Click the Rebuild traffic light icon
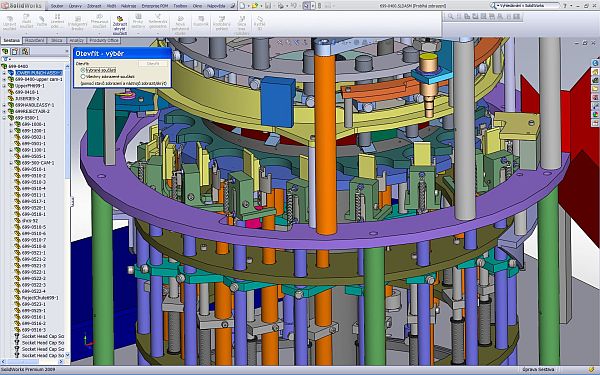The image size is (600, 375). (320, 6)
